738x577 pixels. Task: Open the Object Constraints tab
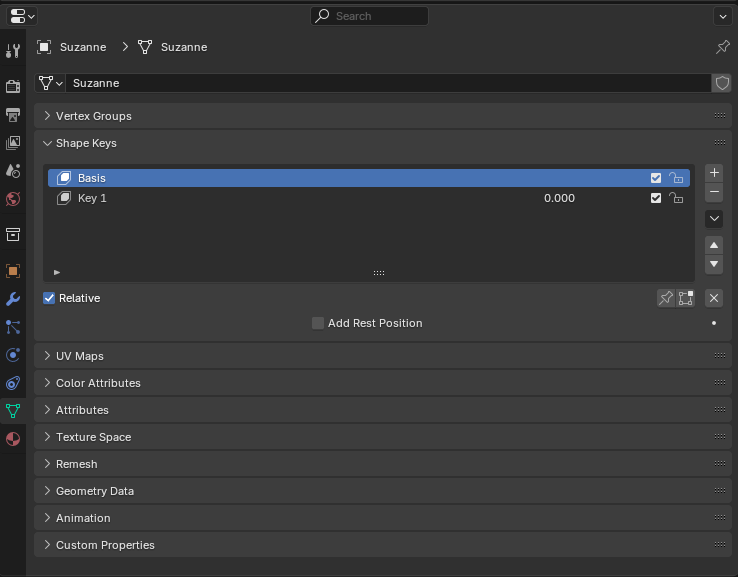pos(13,383)
